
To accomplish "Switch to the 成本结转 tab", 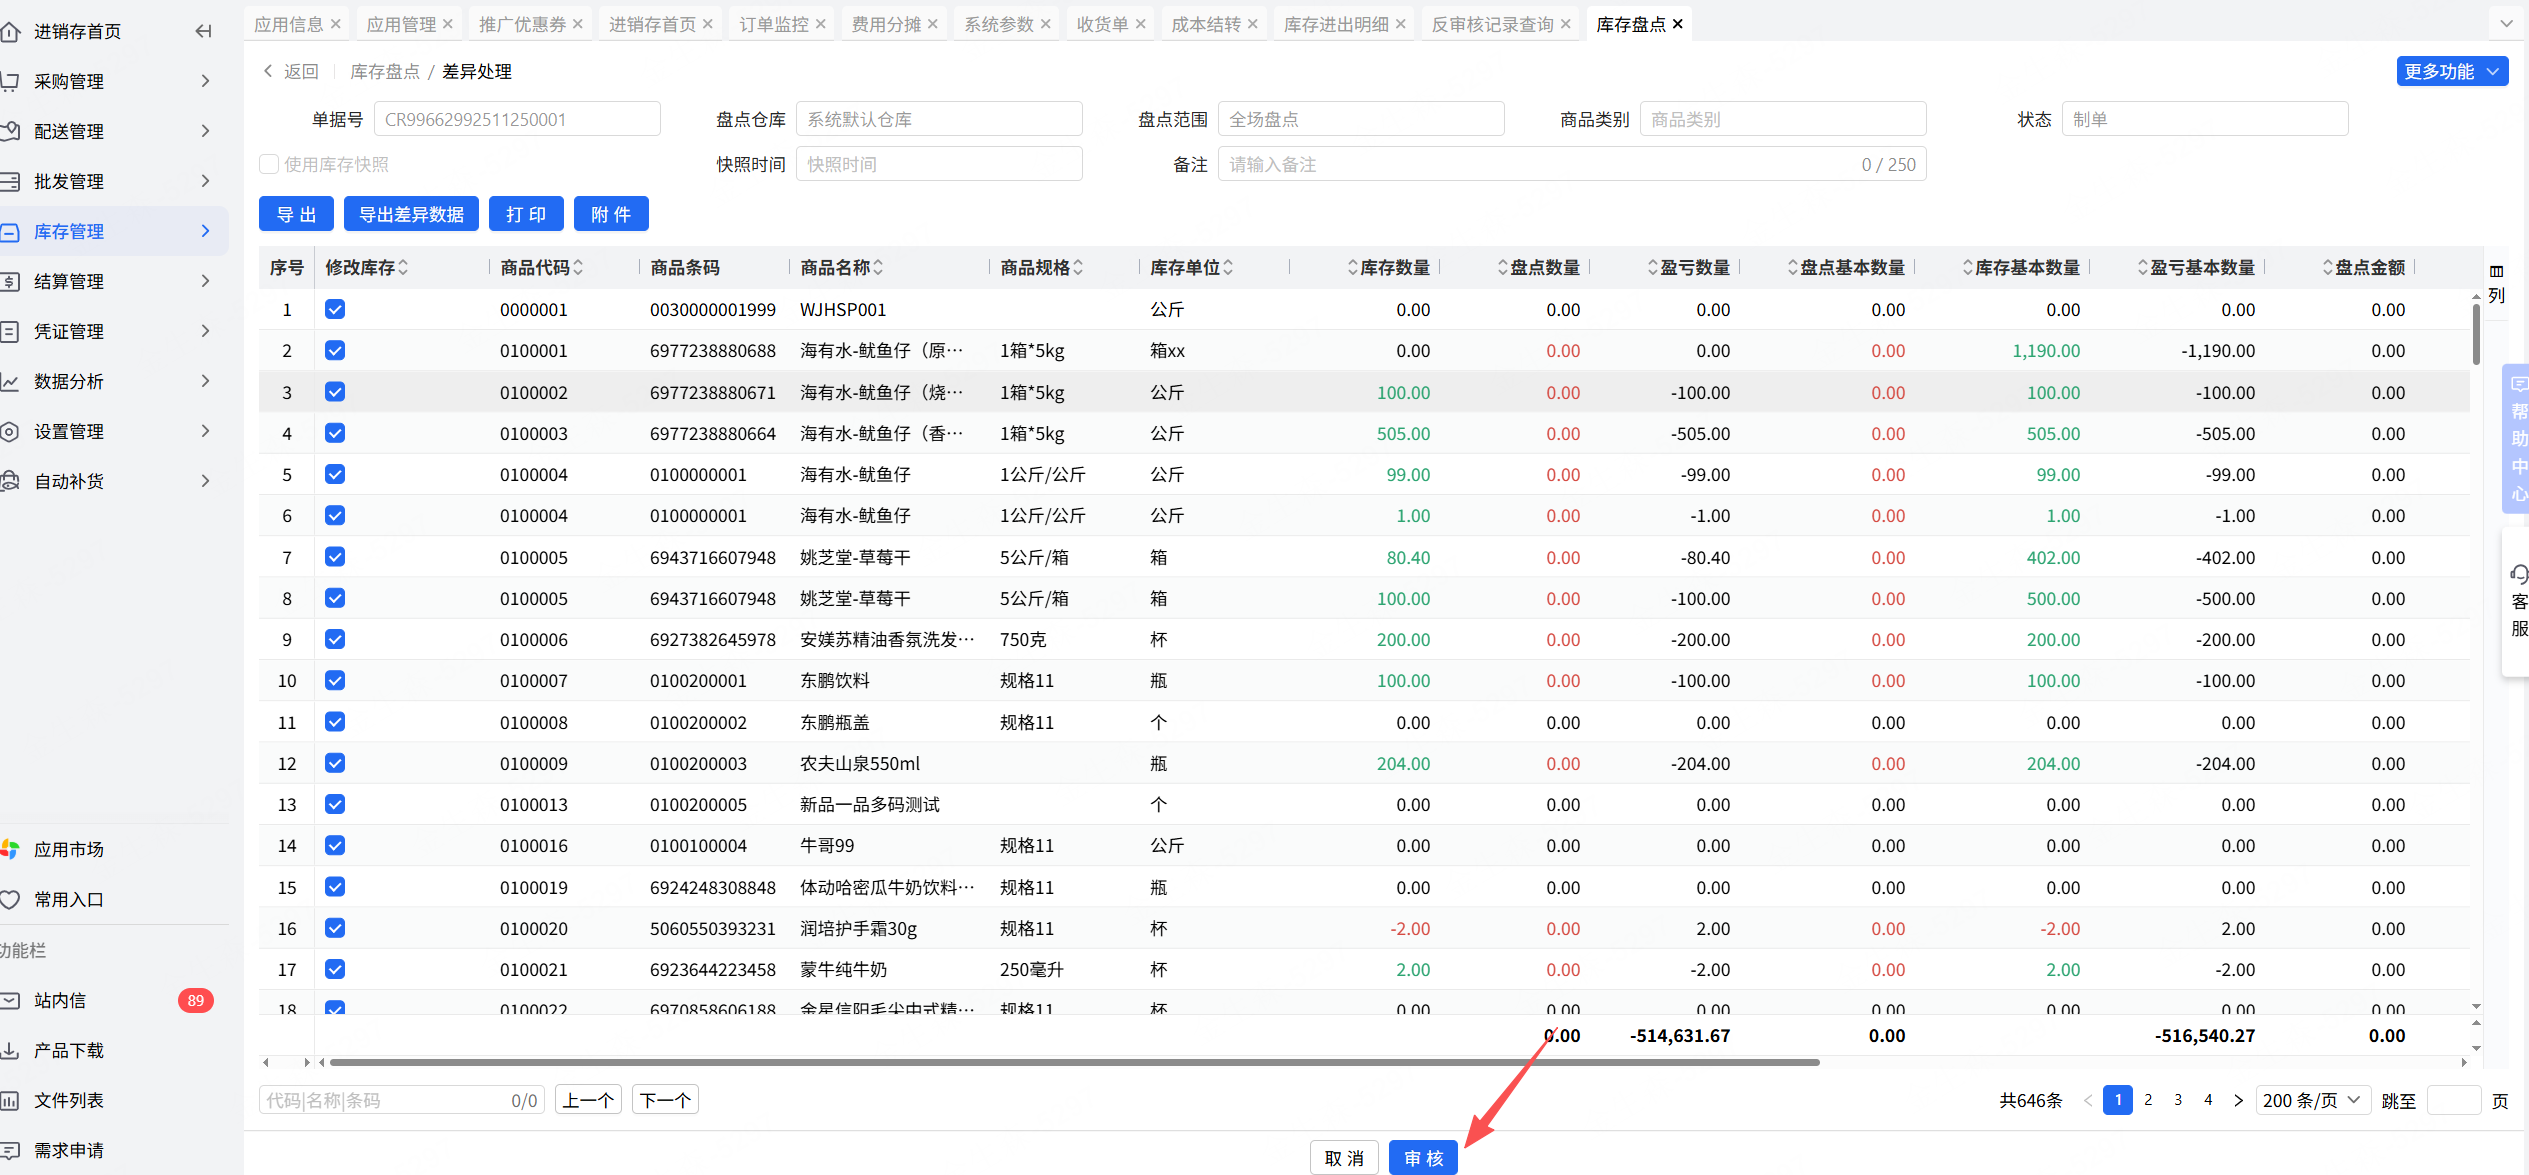I will [1205, 24].
